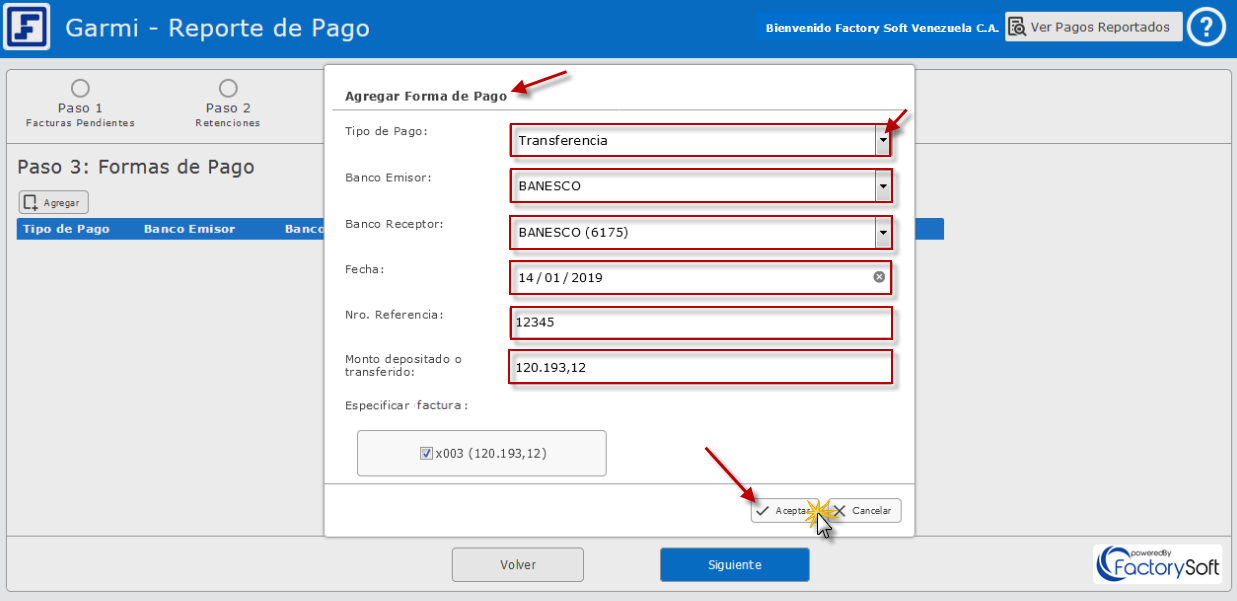The image size is (1237, 601).
Task: Select the Paso 1 Facturas Pendientes step circle
Action: pos(80,89)
